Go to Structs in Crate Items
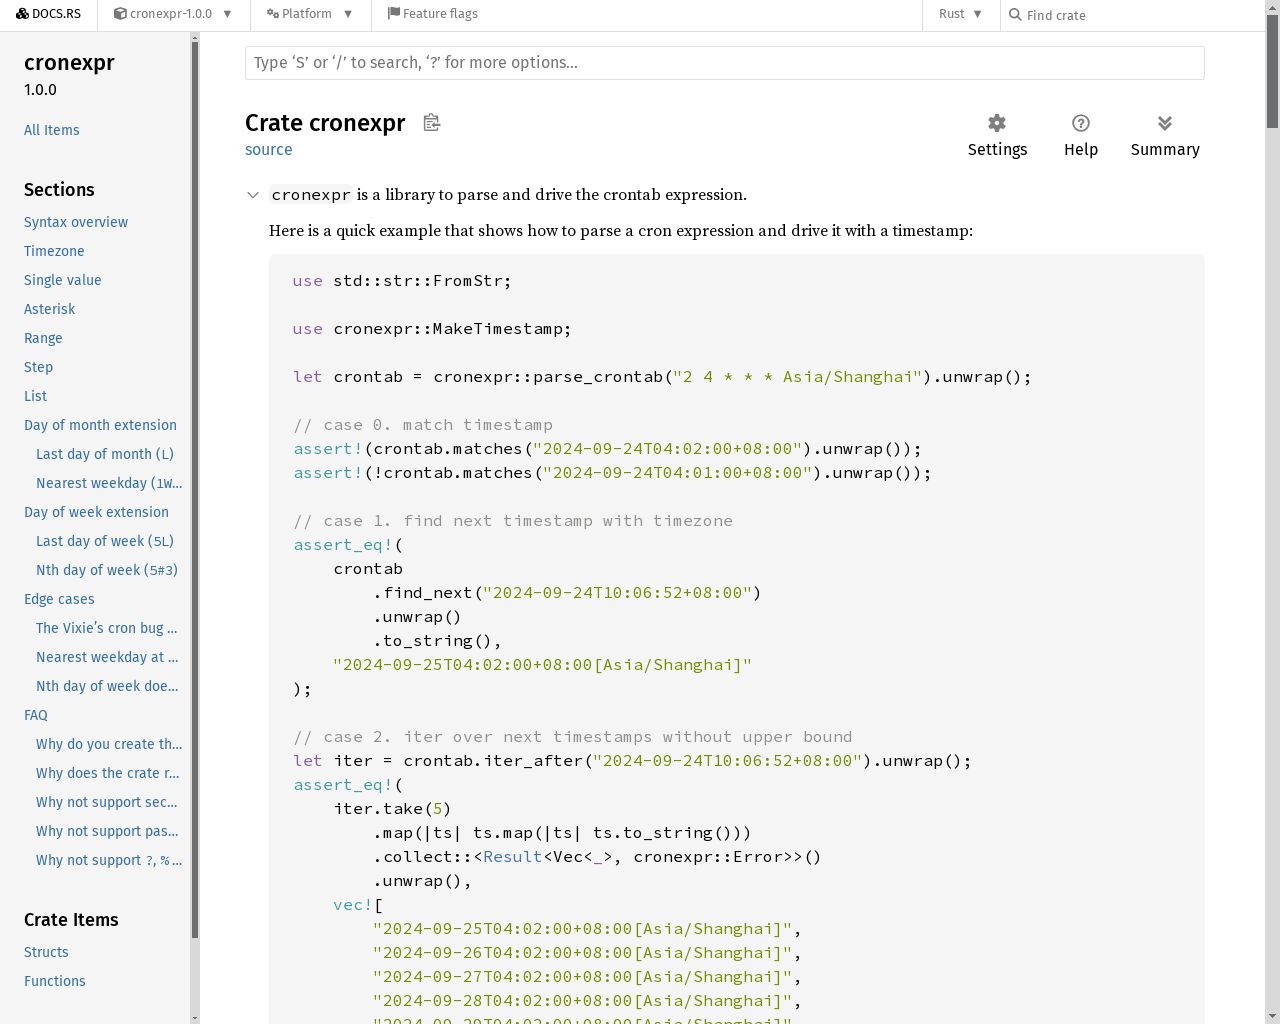 pos(46,952)
